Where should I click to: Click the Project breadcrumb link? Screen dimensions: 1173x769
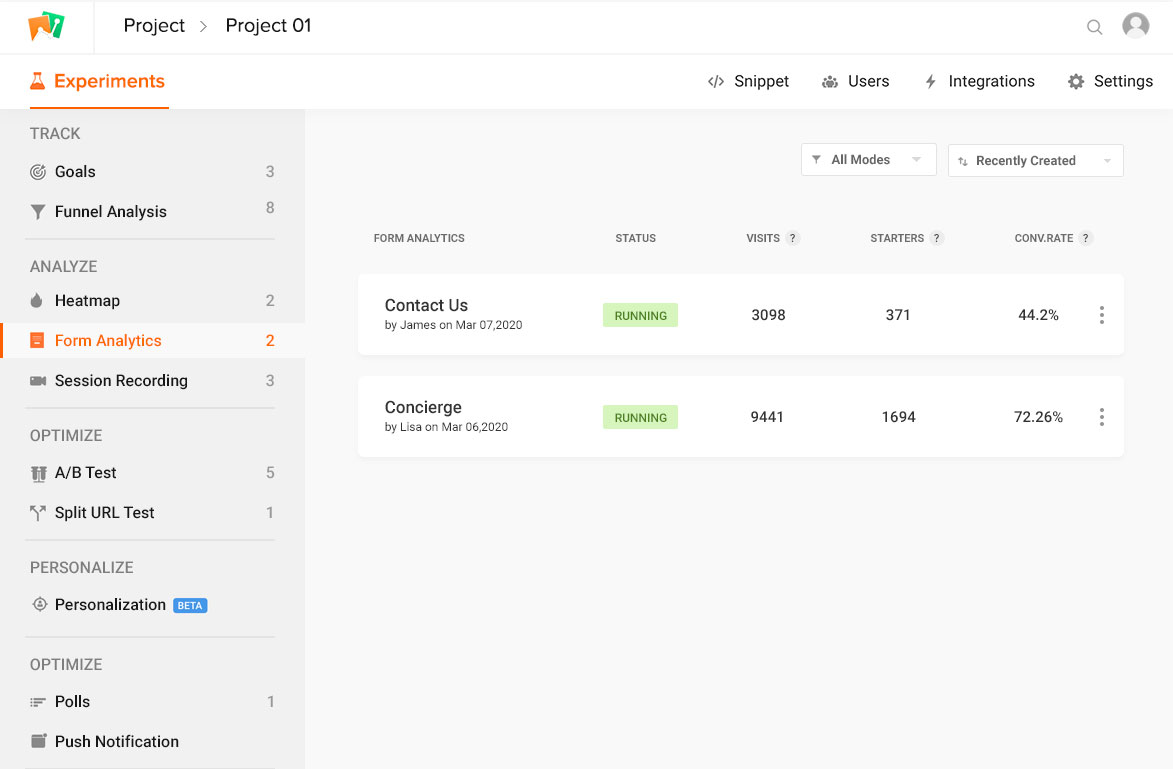(154, 26)
